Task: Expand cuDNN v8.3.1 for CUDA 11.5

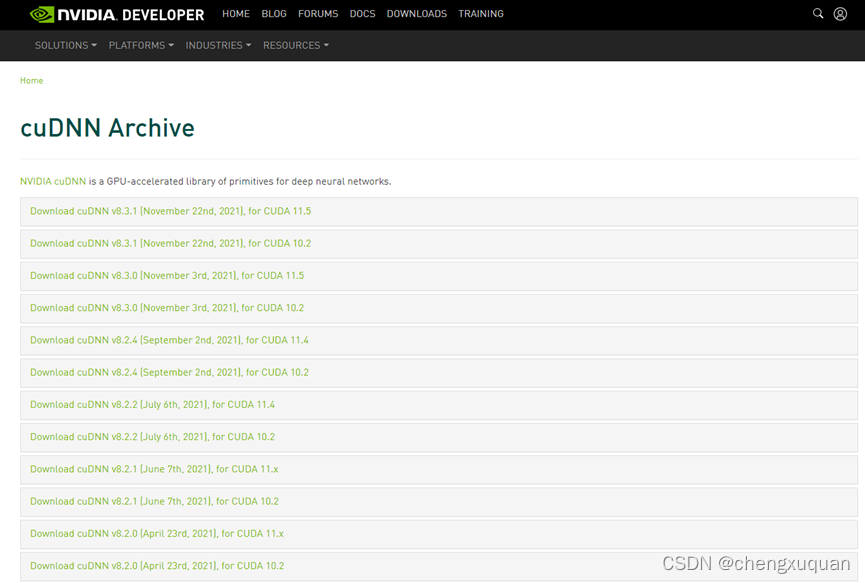Action: click(439, 212)
